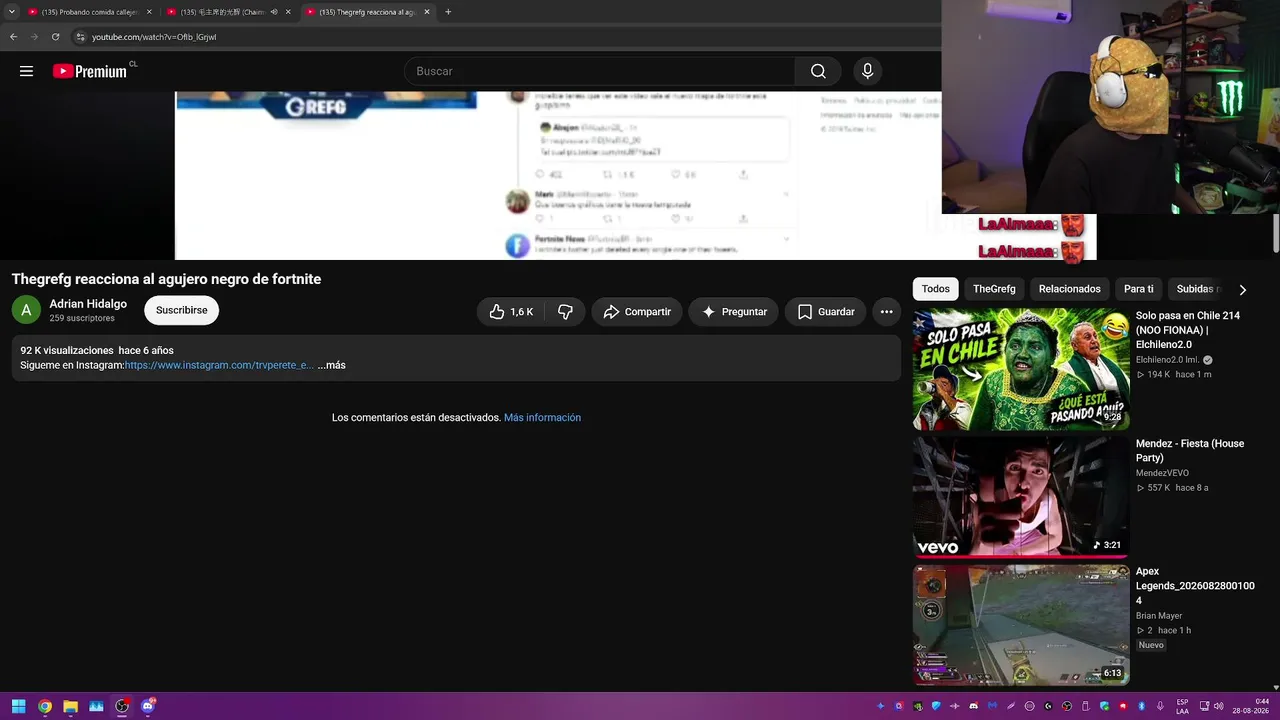The height and width of the screenshot is (720, 1280).
Task: Save the video with Guardar
Action: click(826, 312)
